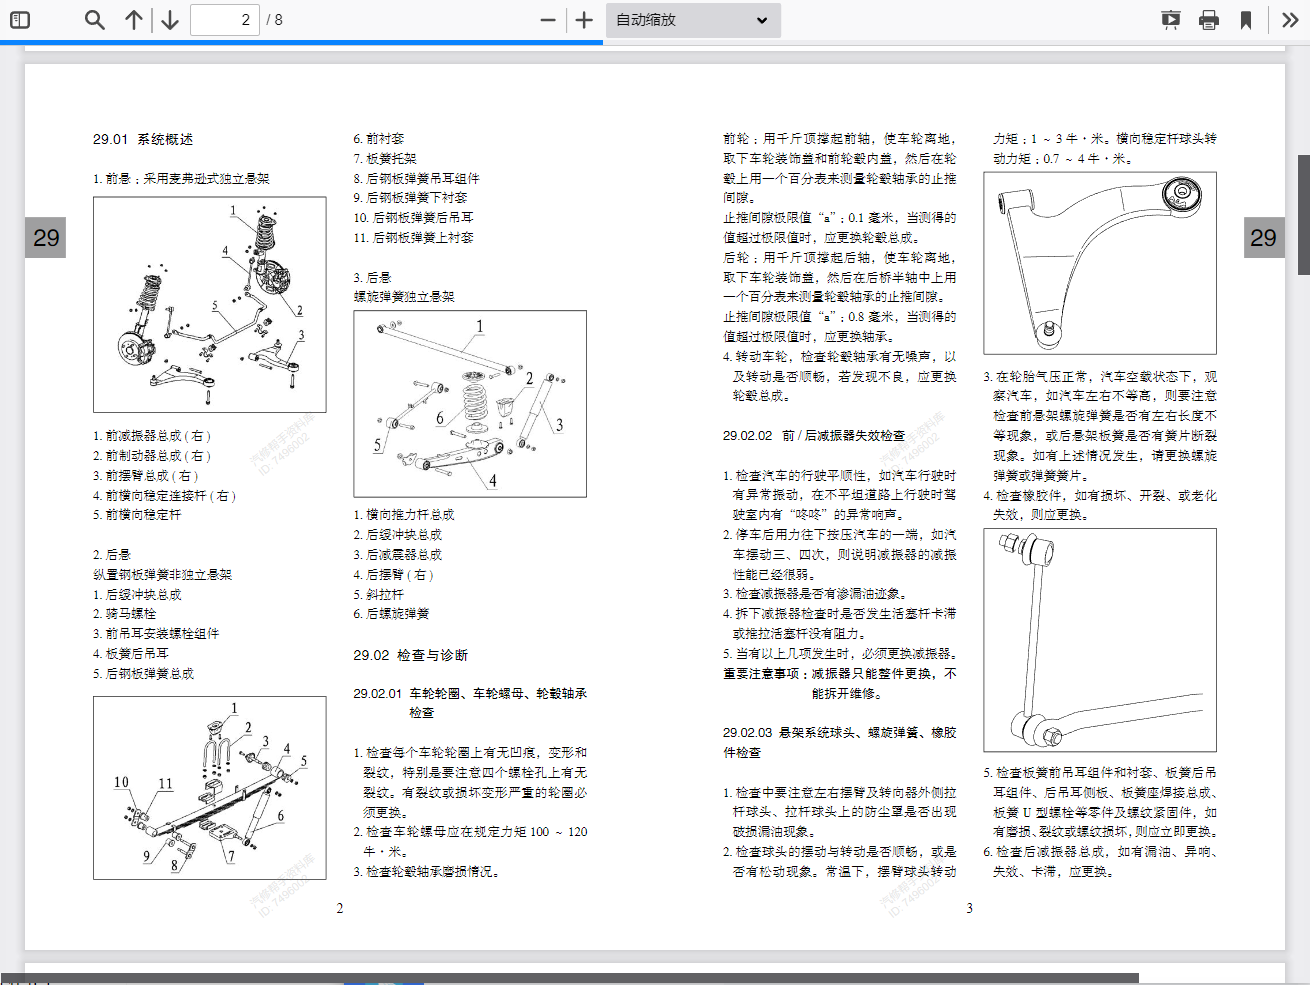Click the left chapter tab labeled 29

click(x=45, y=238)
